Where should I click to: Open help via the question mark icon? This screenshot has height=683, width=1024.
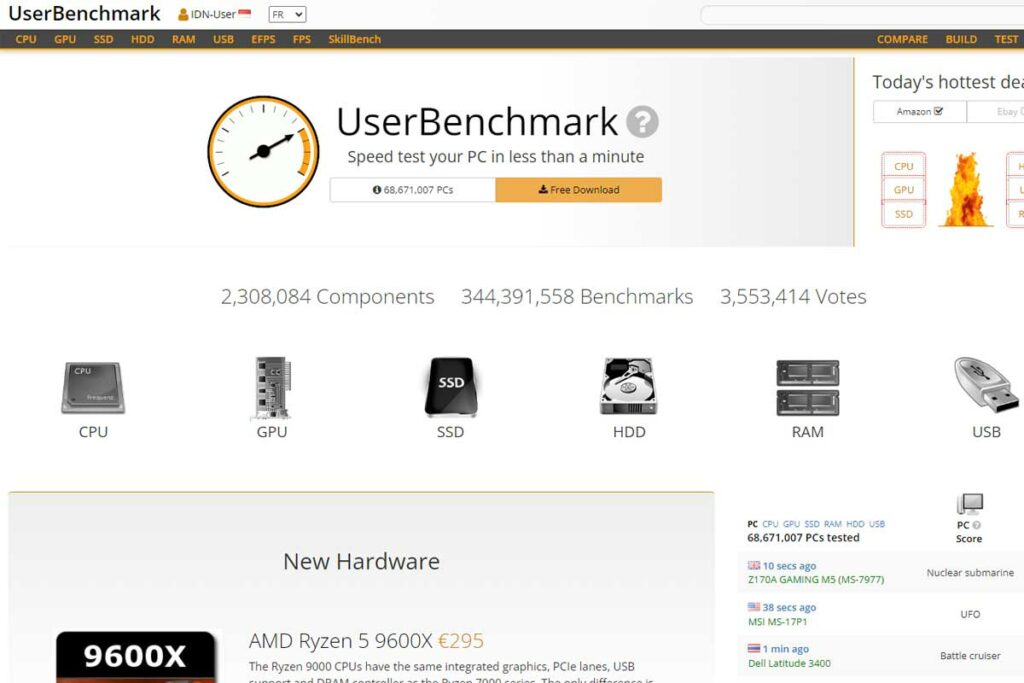tap(644, 122)
